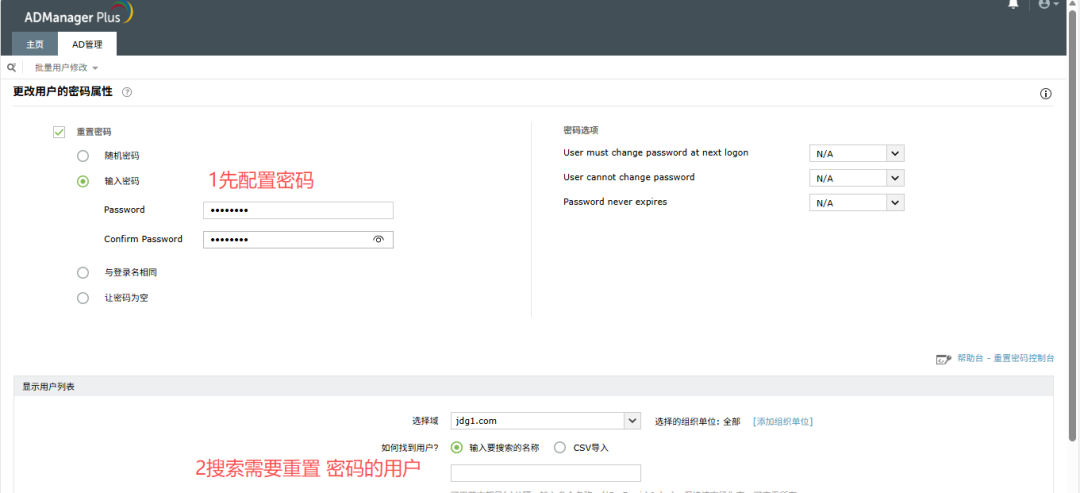Toggle the 重置密码 checkbox

click(x=59, y=132)
